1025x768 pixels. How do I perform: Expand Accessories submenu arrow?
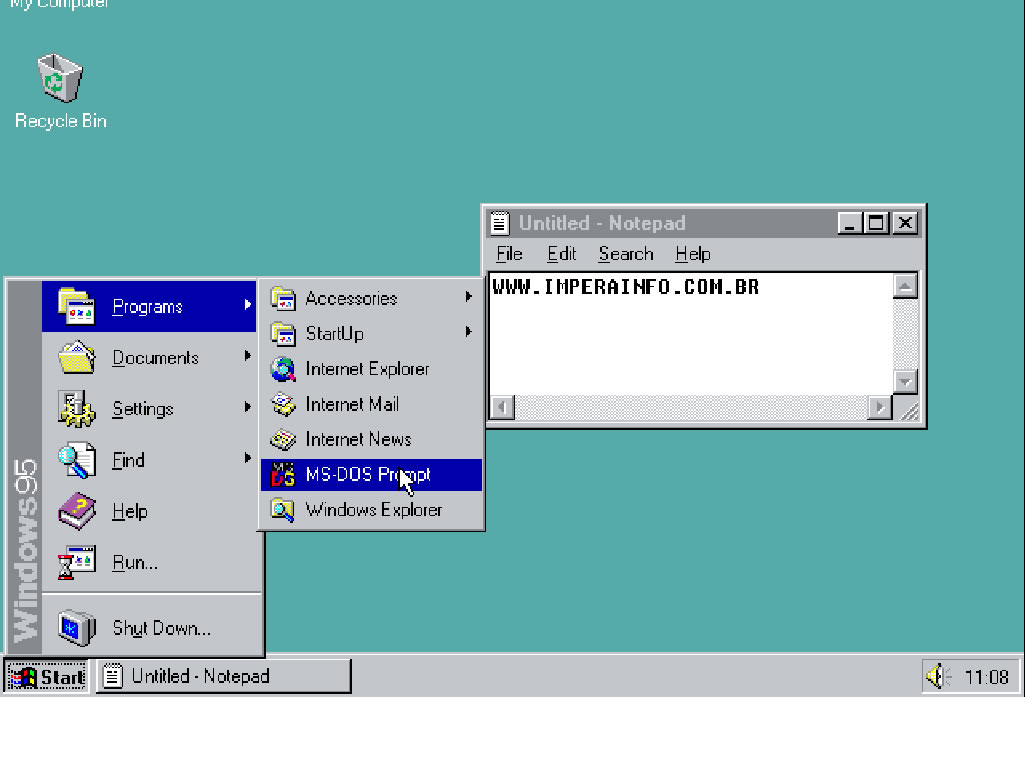(x=469, y=297)
